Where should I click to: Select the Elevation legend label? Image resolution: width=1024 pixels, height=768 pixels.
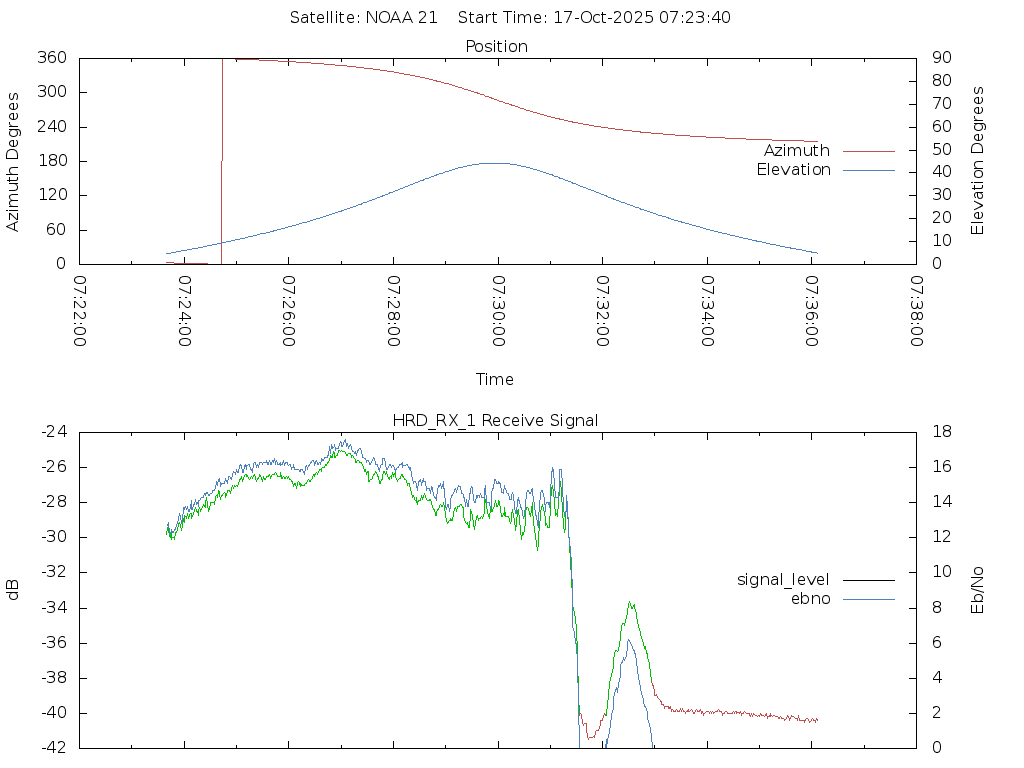click(793, 170)
